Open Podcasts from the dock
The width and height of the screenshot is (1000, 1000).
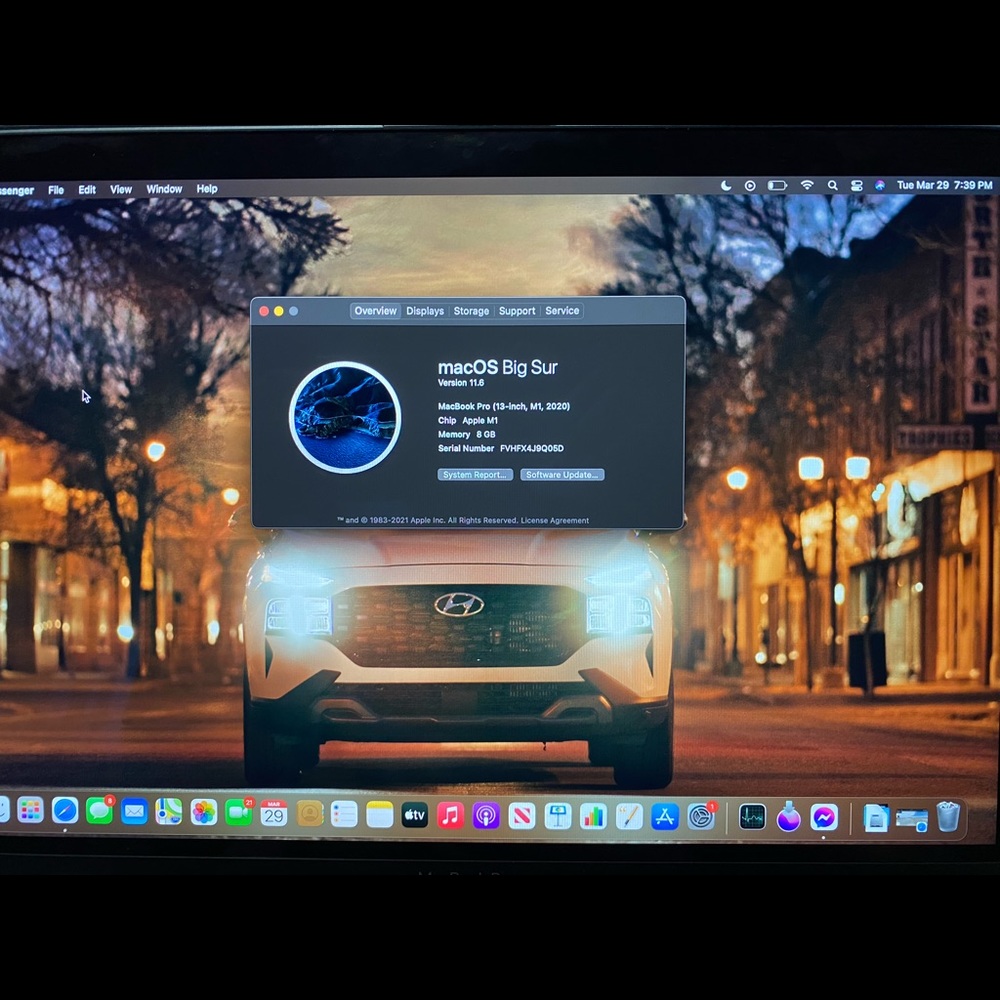[x=486, y=816]
